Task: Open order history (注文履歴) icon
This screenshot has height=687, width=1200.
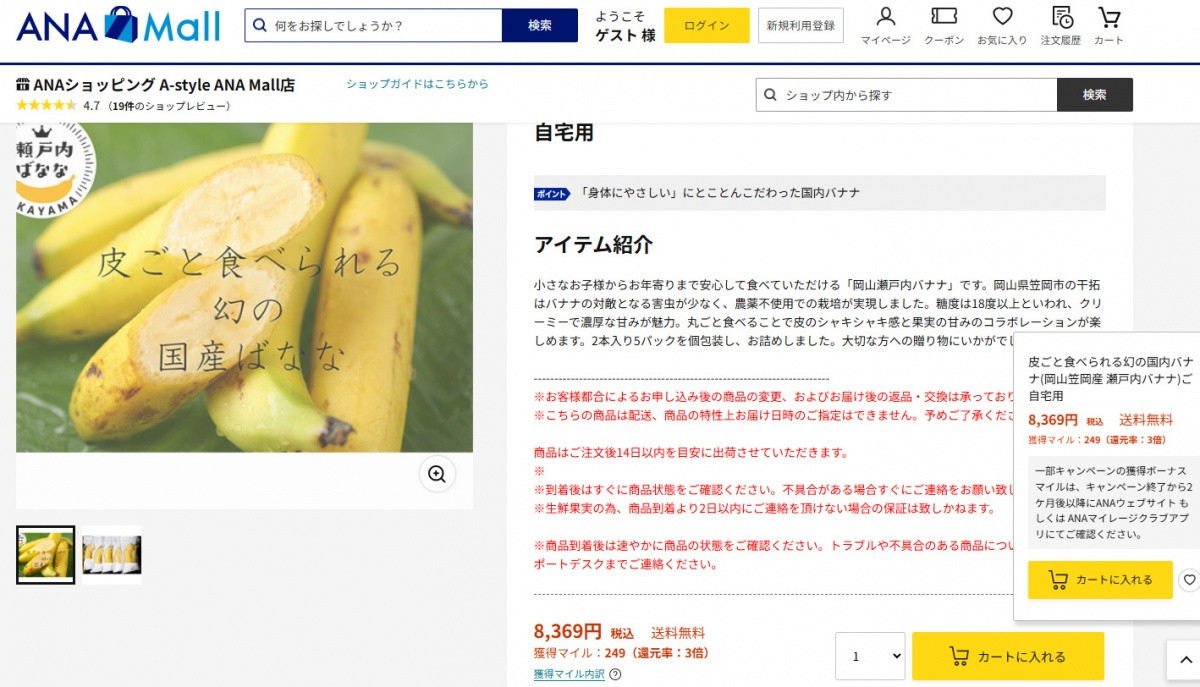Action: pos(1062,25)
